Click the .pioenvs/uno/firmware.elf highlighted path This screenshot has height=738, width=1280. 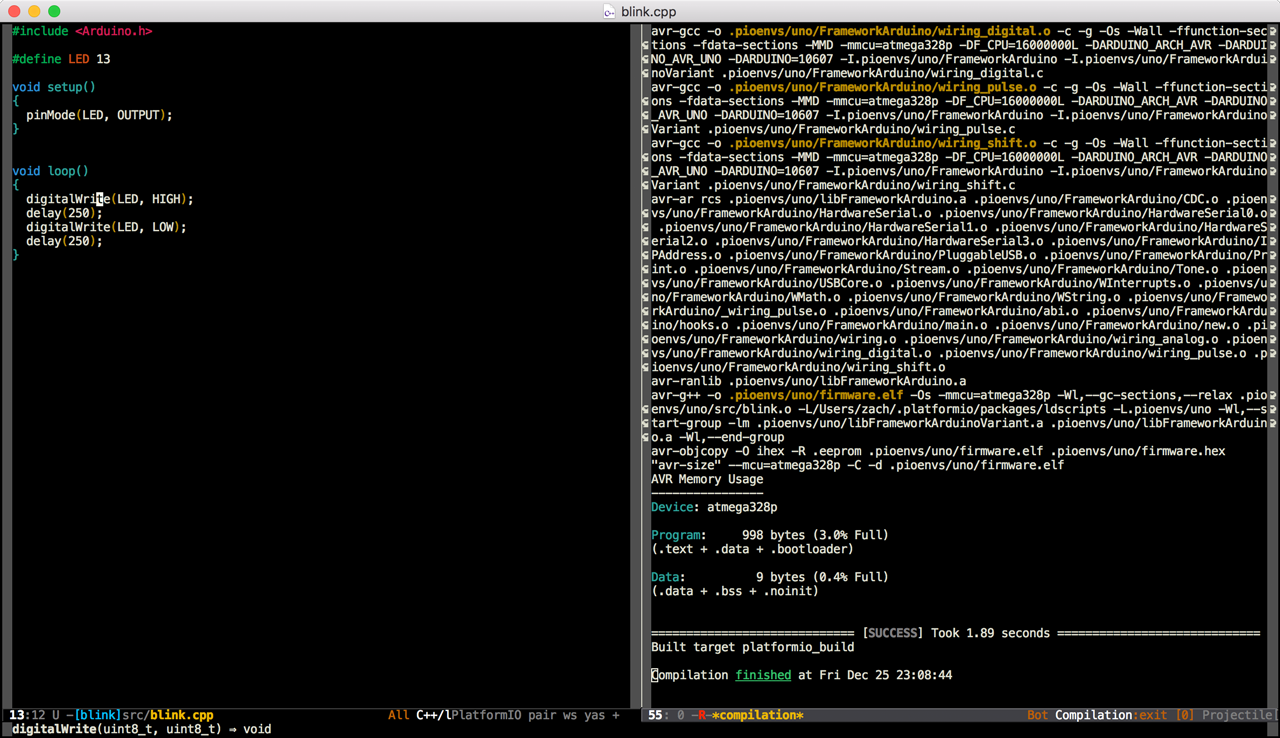816,395
